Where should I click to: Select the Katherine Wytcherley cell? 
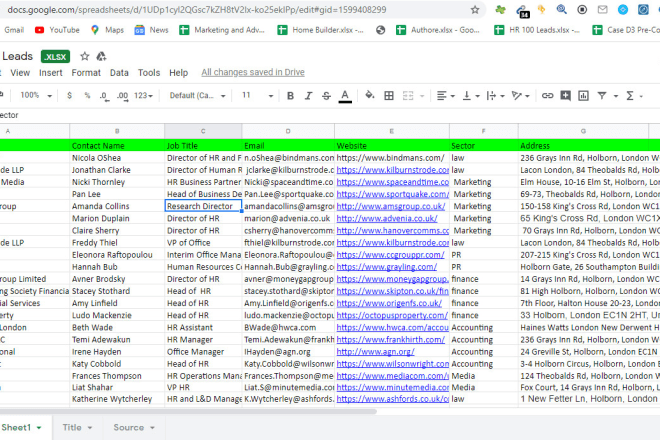[x=117, y=399]
